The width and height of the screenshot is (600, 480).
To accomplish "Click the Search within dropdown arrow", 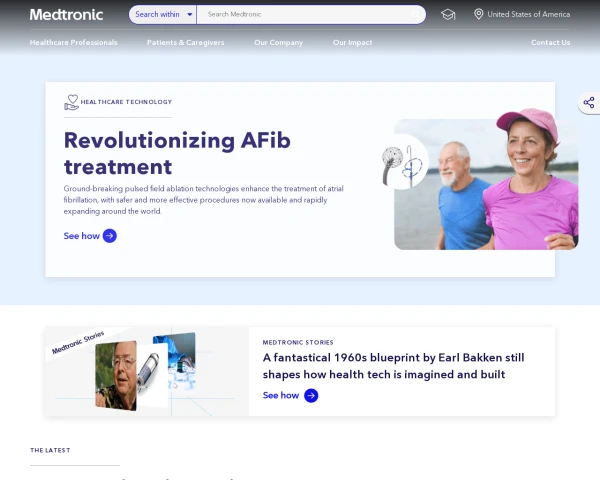I will click(190, 15).
